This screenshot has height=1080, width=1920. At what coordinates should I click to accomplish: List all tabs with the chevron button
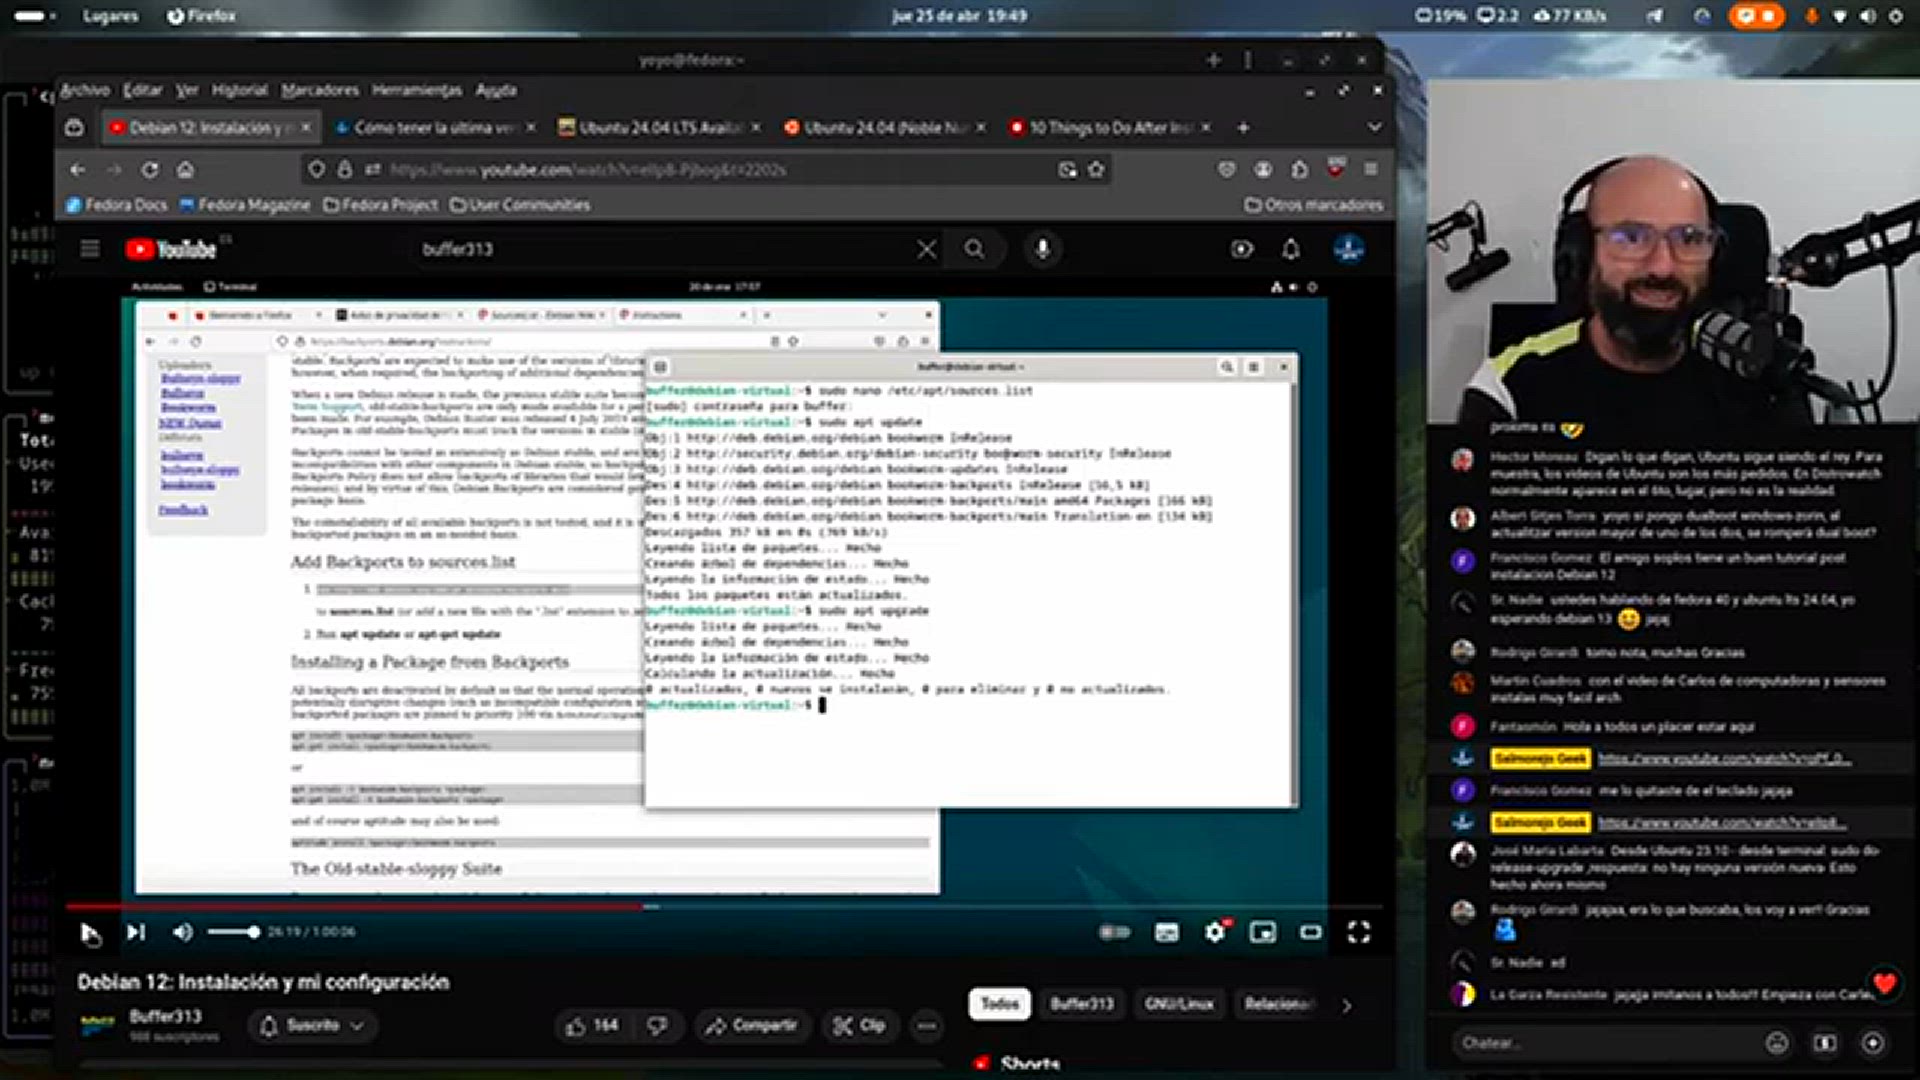1374,128
